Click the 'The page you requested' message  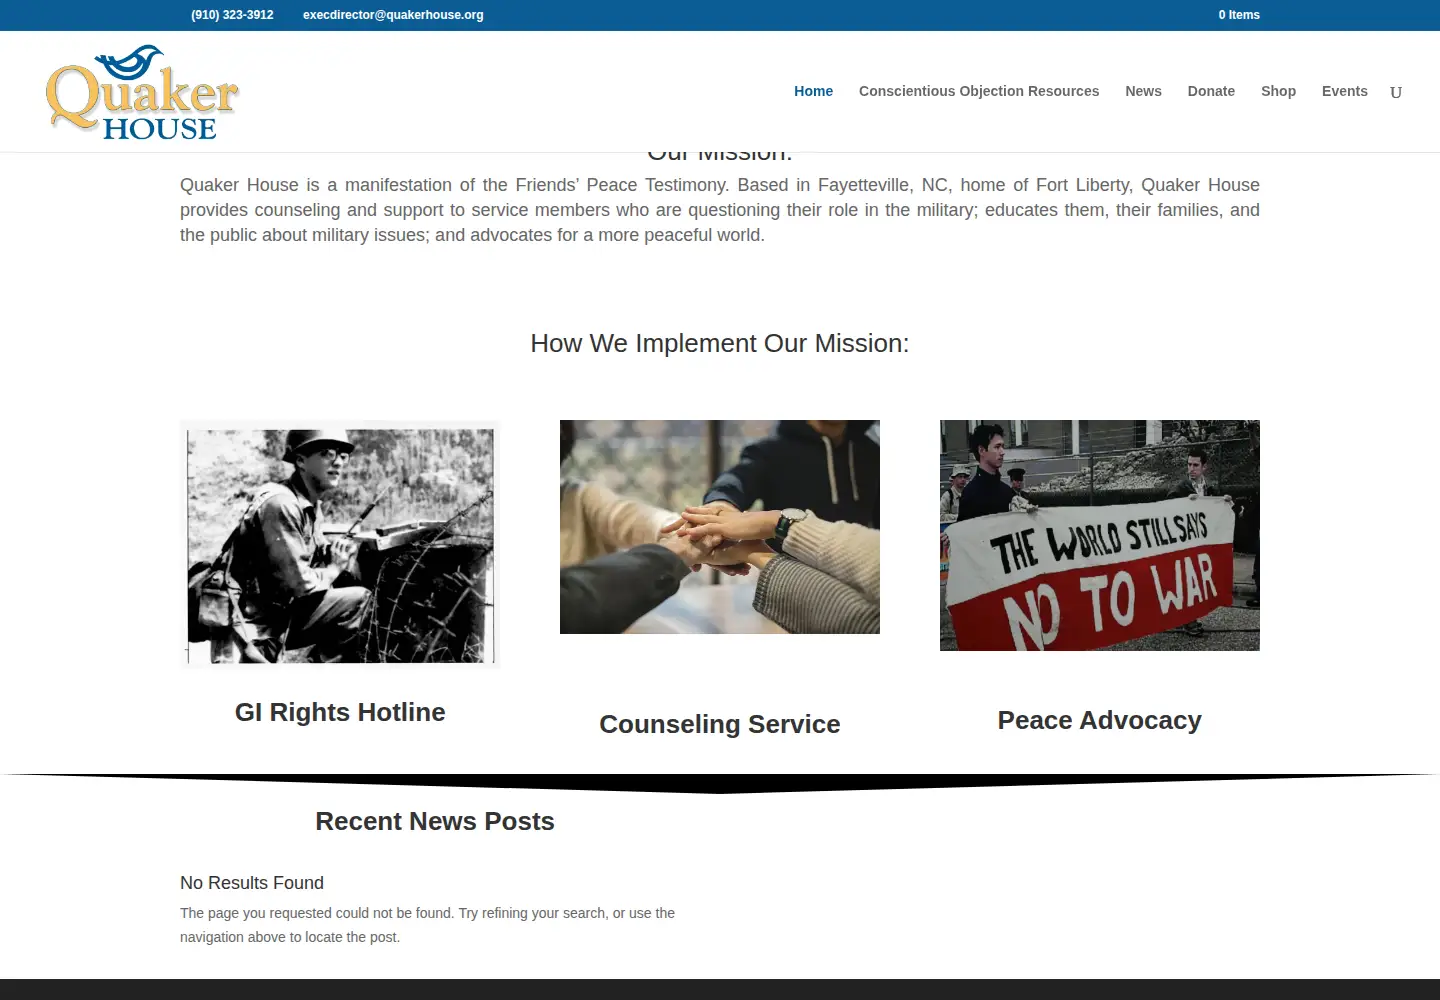pyautogui.click(x=428, y=925)
